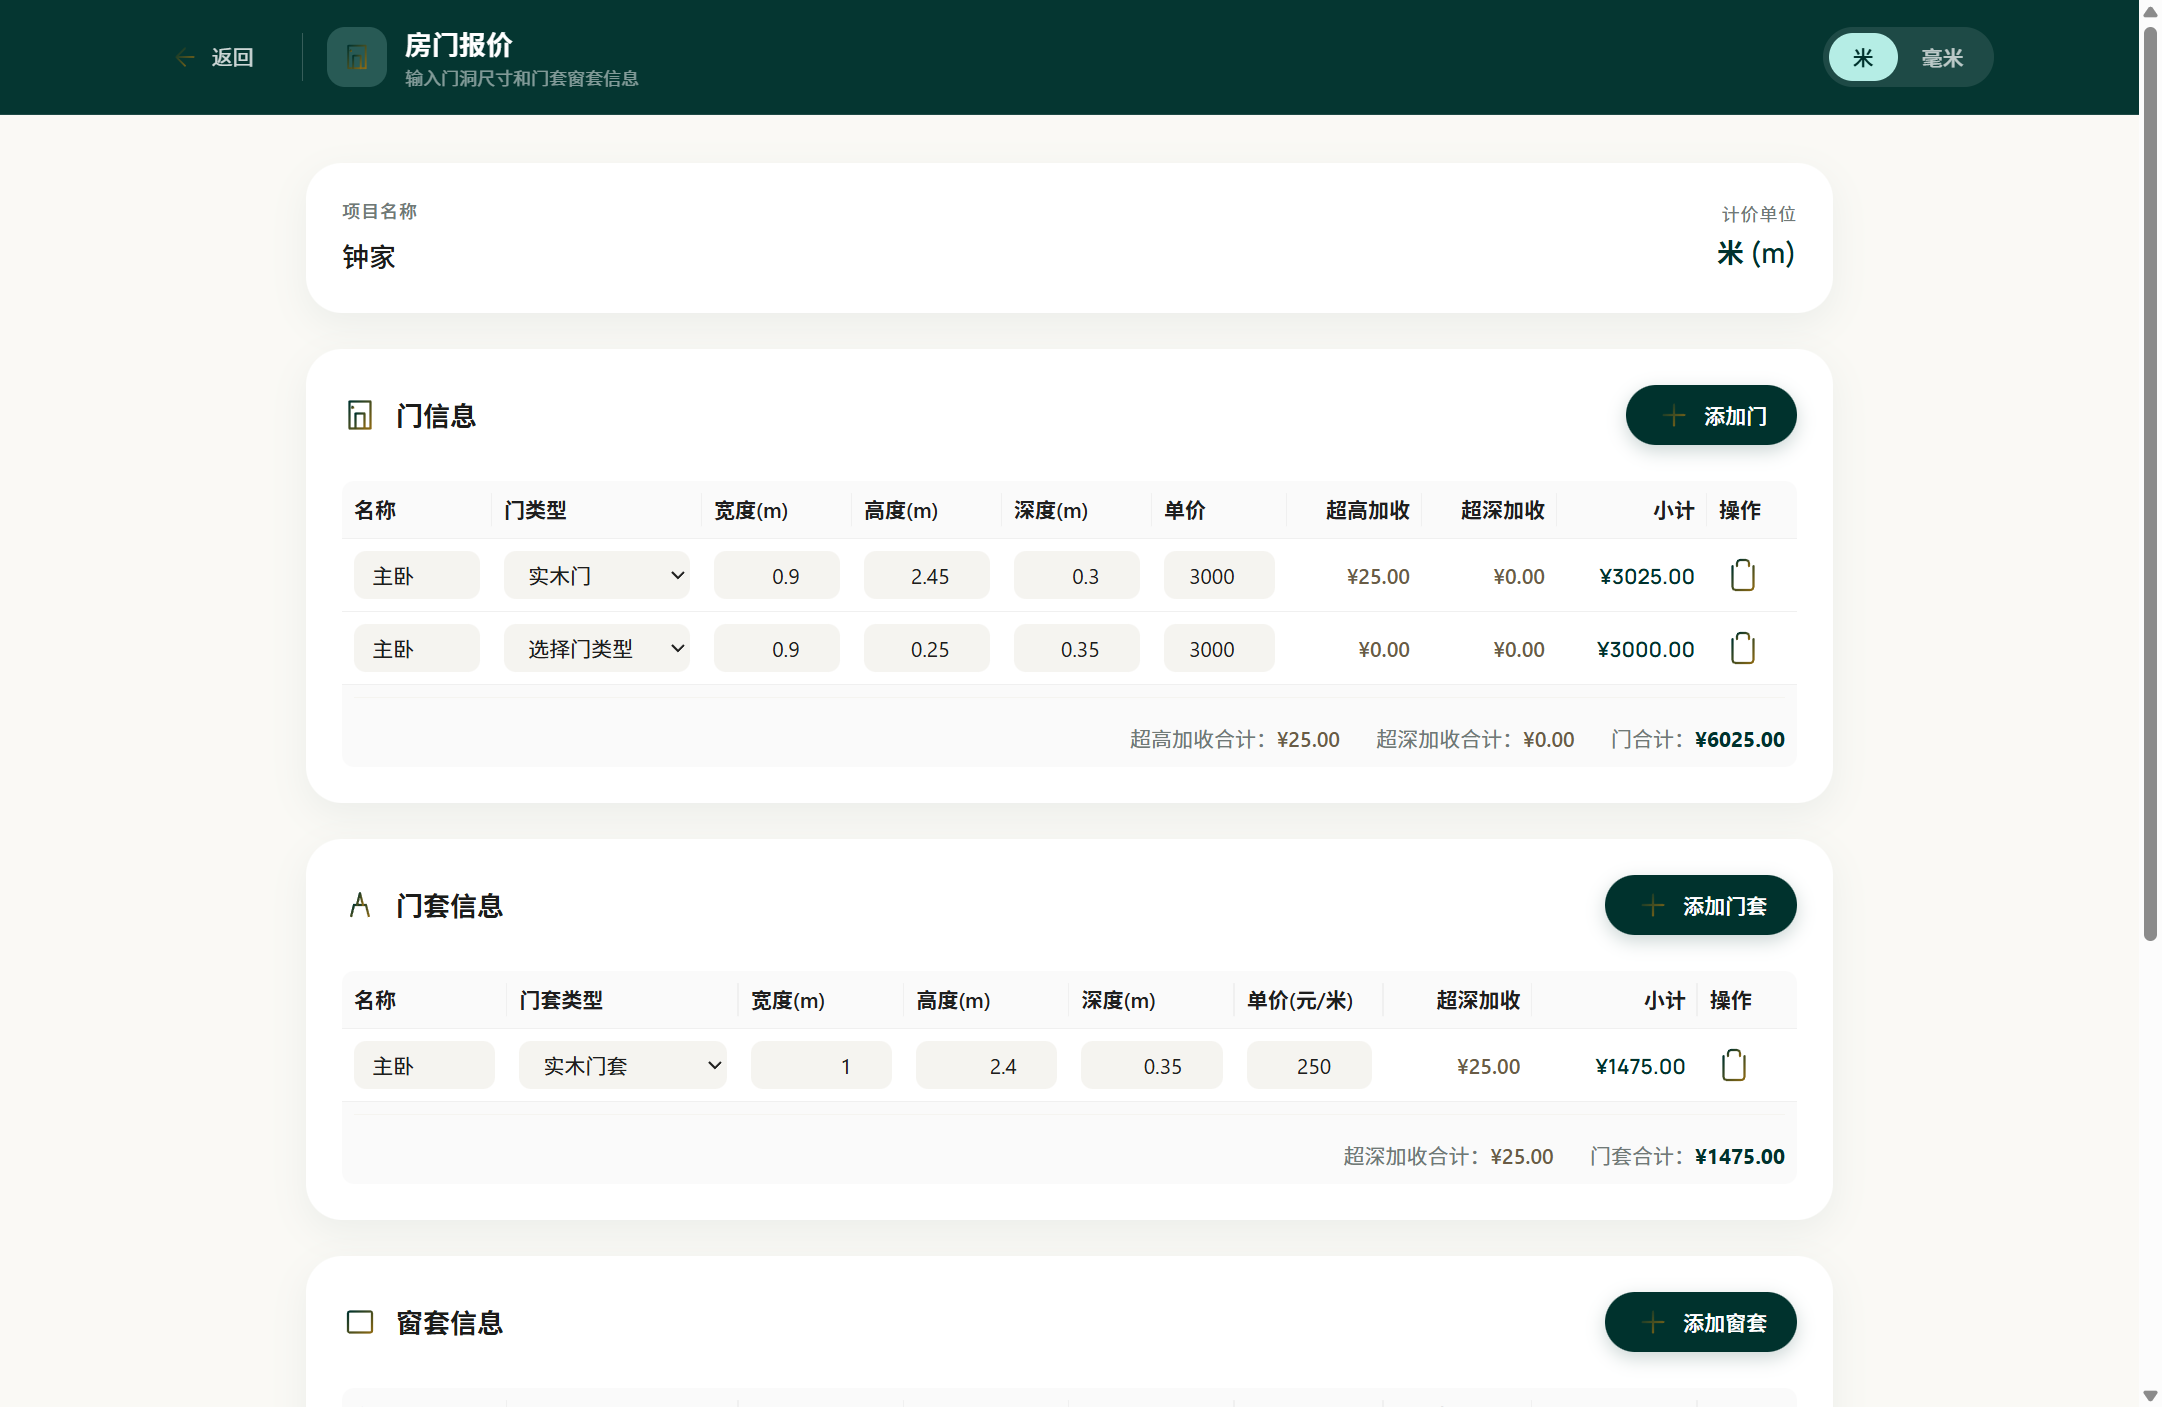This screenshot has height=1407, width=2162.
Task: Open the 实木门套 type dropdown
Action: pos(623,1065)
